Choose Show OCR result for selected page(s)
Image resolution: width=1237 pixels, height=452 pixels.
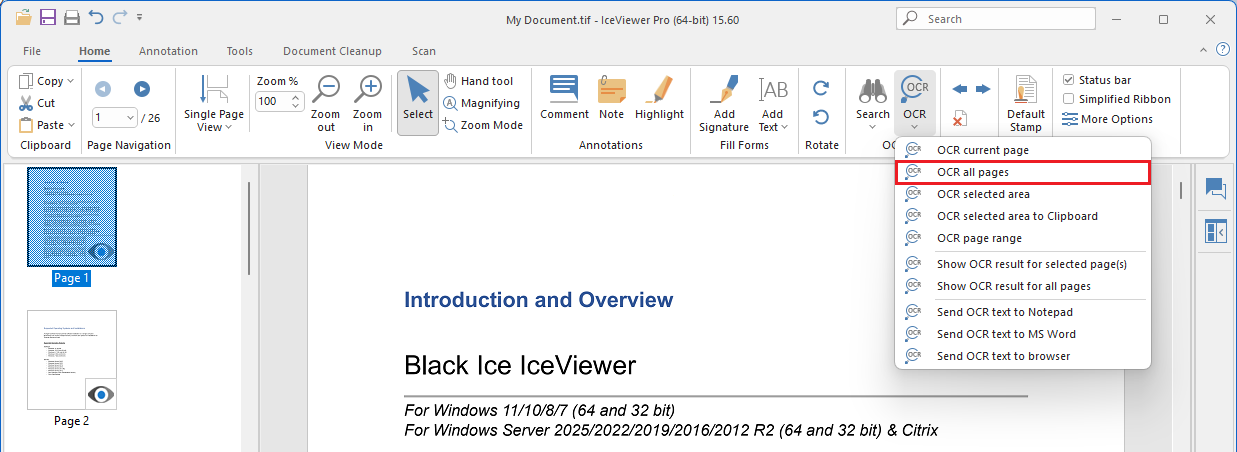pos(1023,264)
